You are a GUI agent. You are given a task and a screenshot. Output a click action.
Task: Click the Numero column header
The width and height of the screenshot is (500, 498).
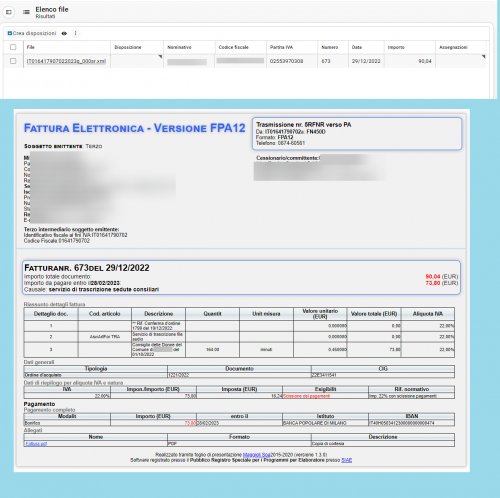click(x=330, y=47)
